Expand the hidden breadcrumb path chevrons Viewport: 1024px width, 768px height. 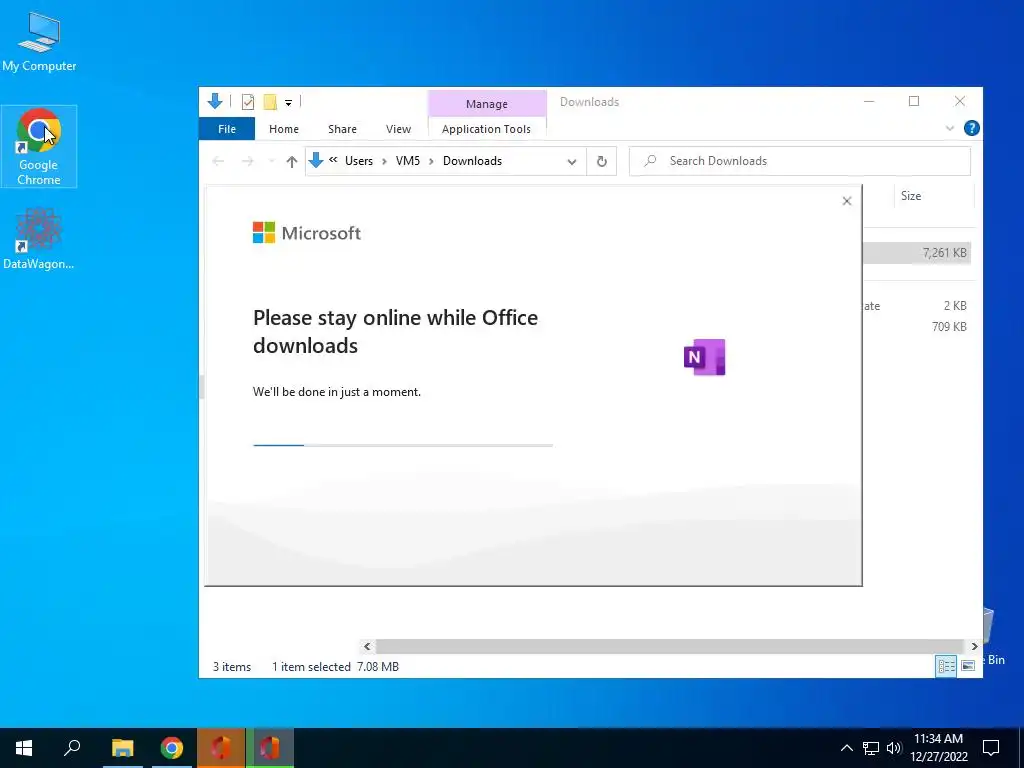click(333, 160)
